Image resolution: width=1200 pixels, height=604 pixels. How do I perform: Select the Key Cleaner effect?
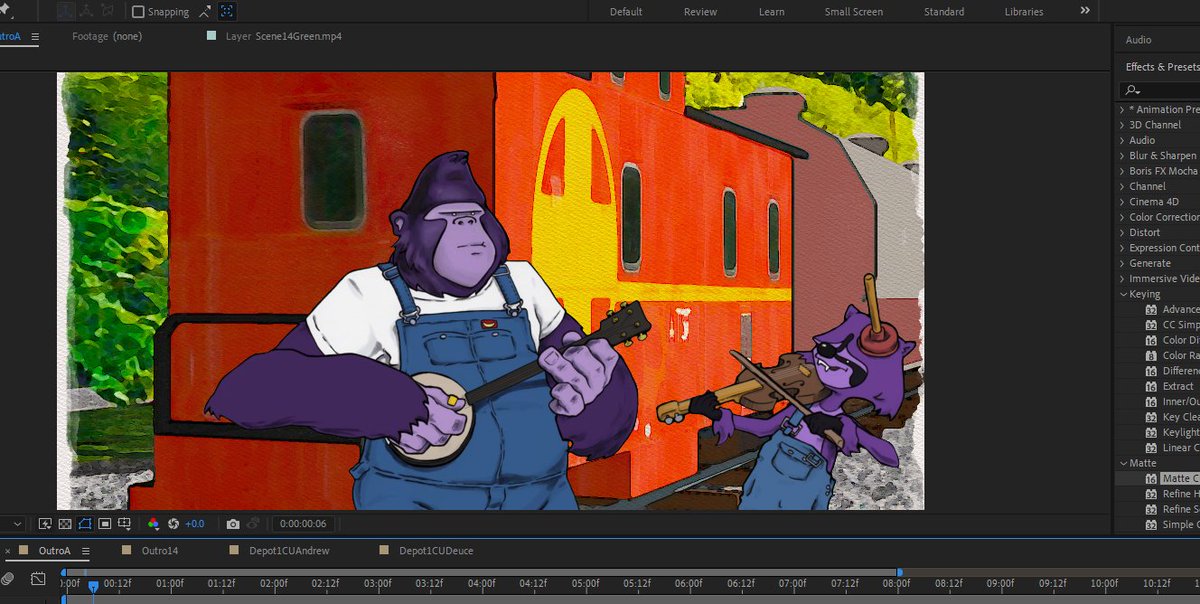[x=1180, y=417]
